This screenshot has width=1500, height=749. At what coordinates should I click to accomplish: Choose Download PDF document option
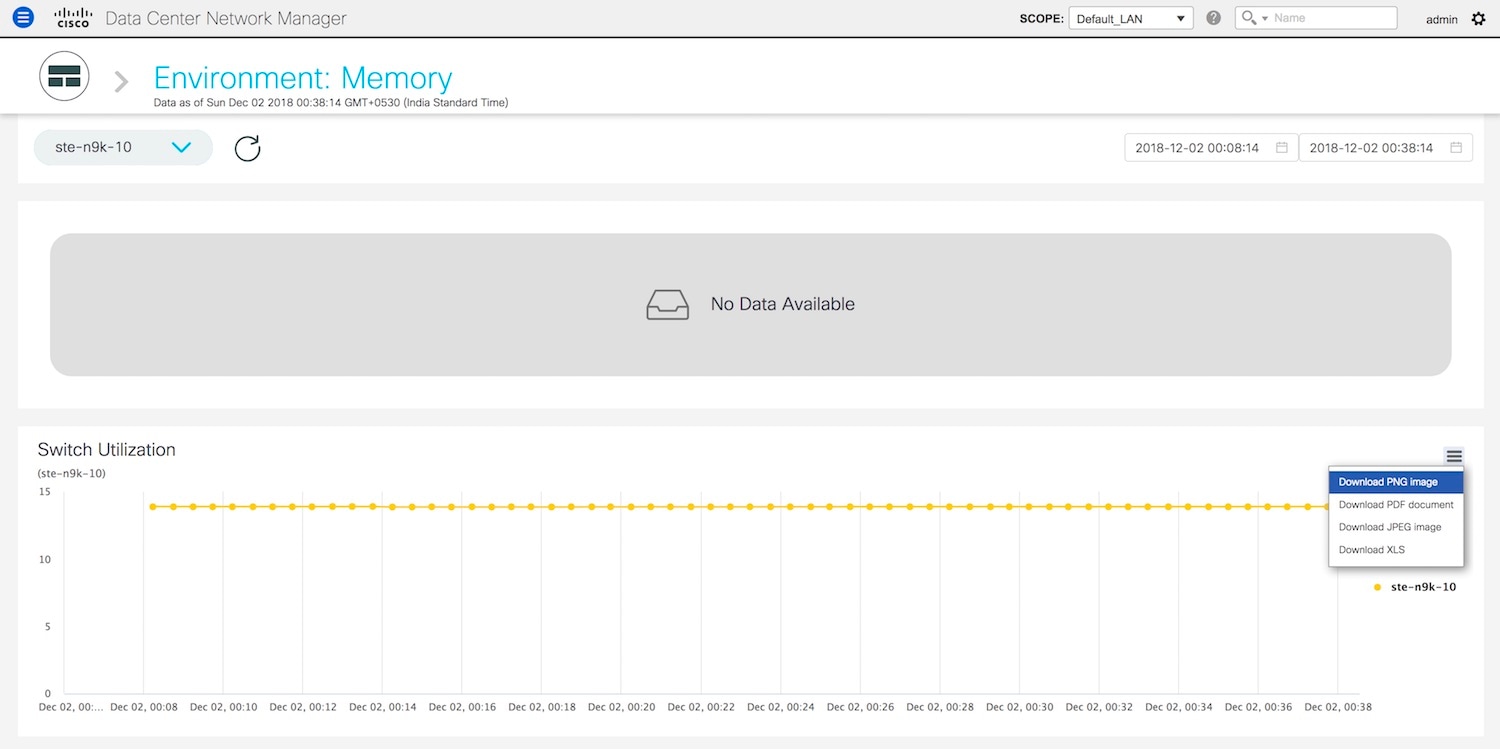point(1396,505)
